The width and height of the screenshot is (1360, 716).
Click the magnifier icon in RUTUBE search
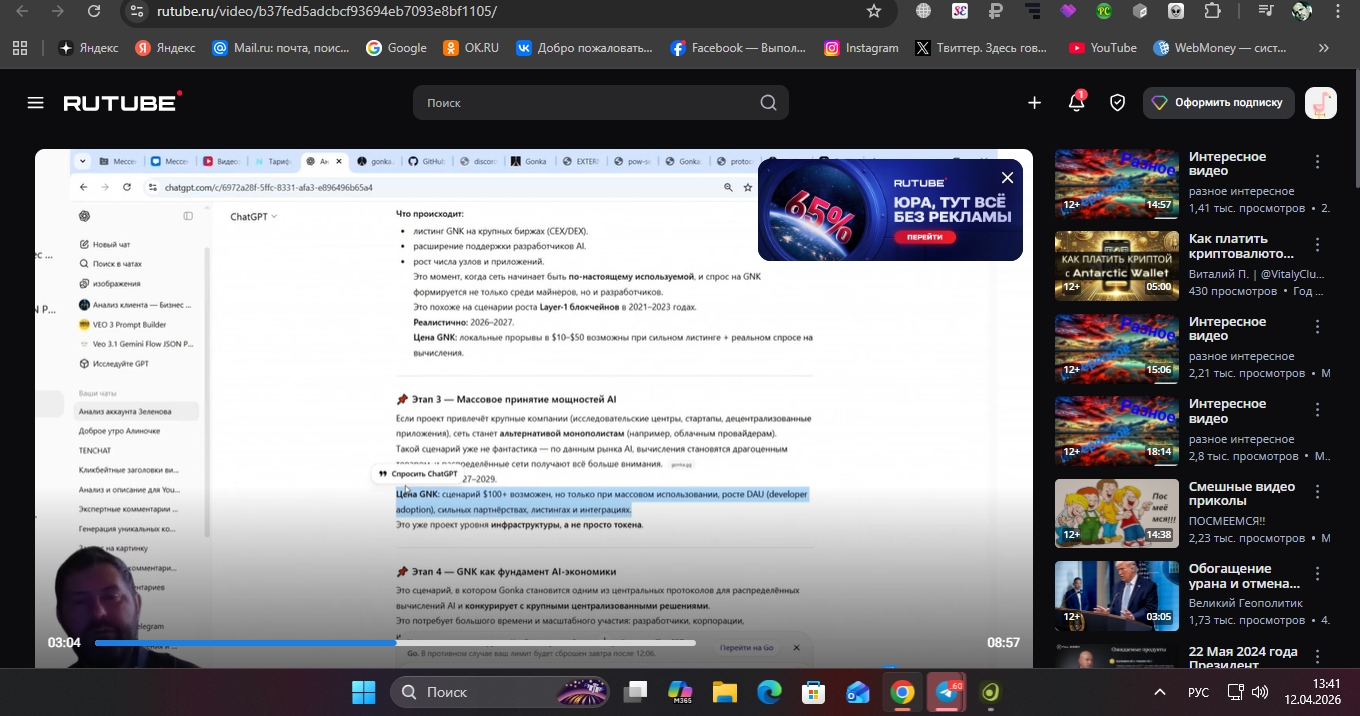tap(768, 103)
